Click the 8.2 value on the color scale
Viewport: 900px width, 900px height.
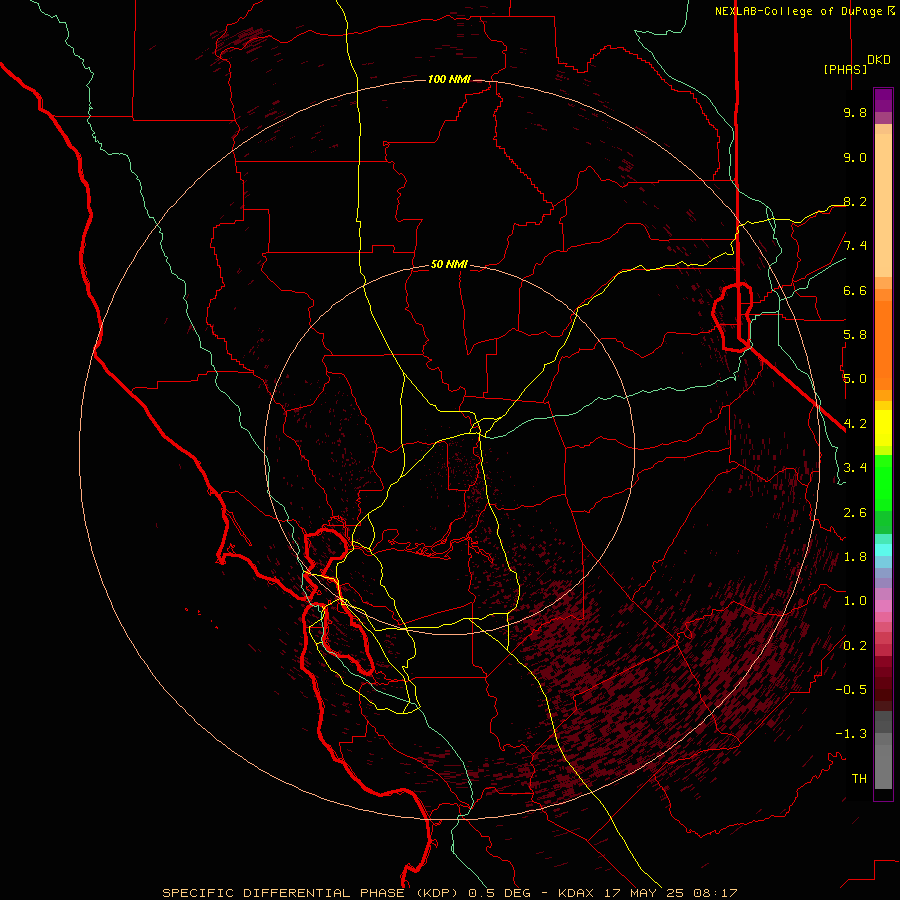pos(855,201)
